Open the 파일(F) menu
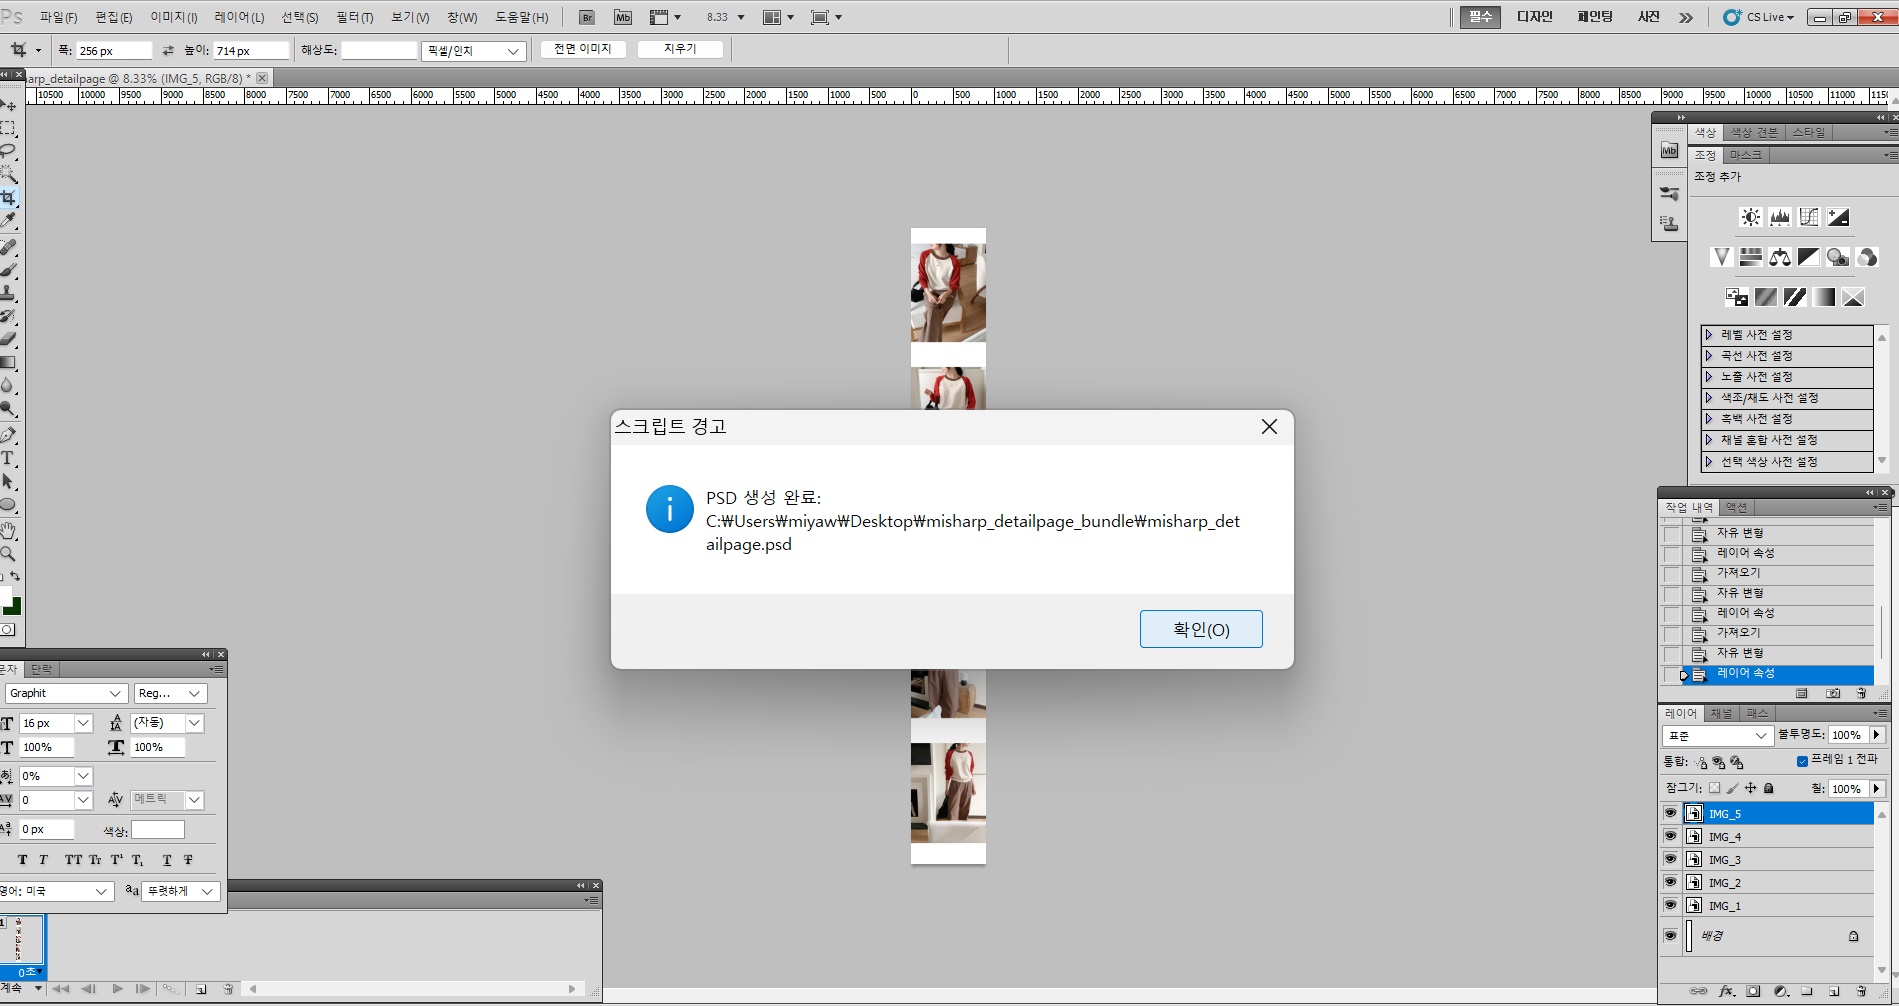The width and height of the screenshot is (1899, 1006). click(58, 17)
